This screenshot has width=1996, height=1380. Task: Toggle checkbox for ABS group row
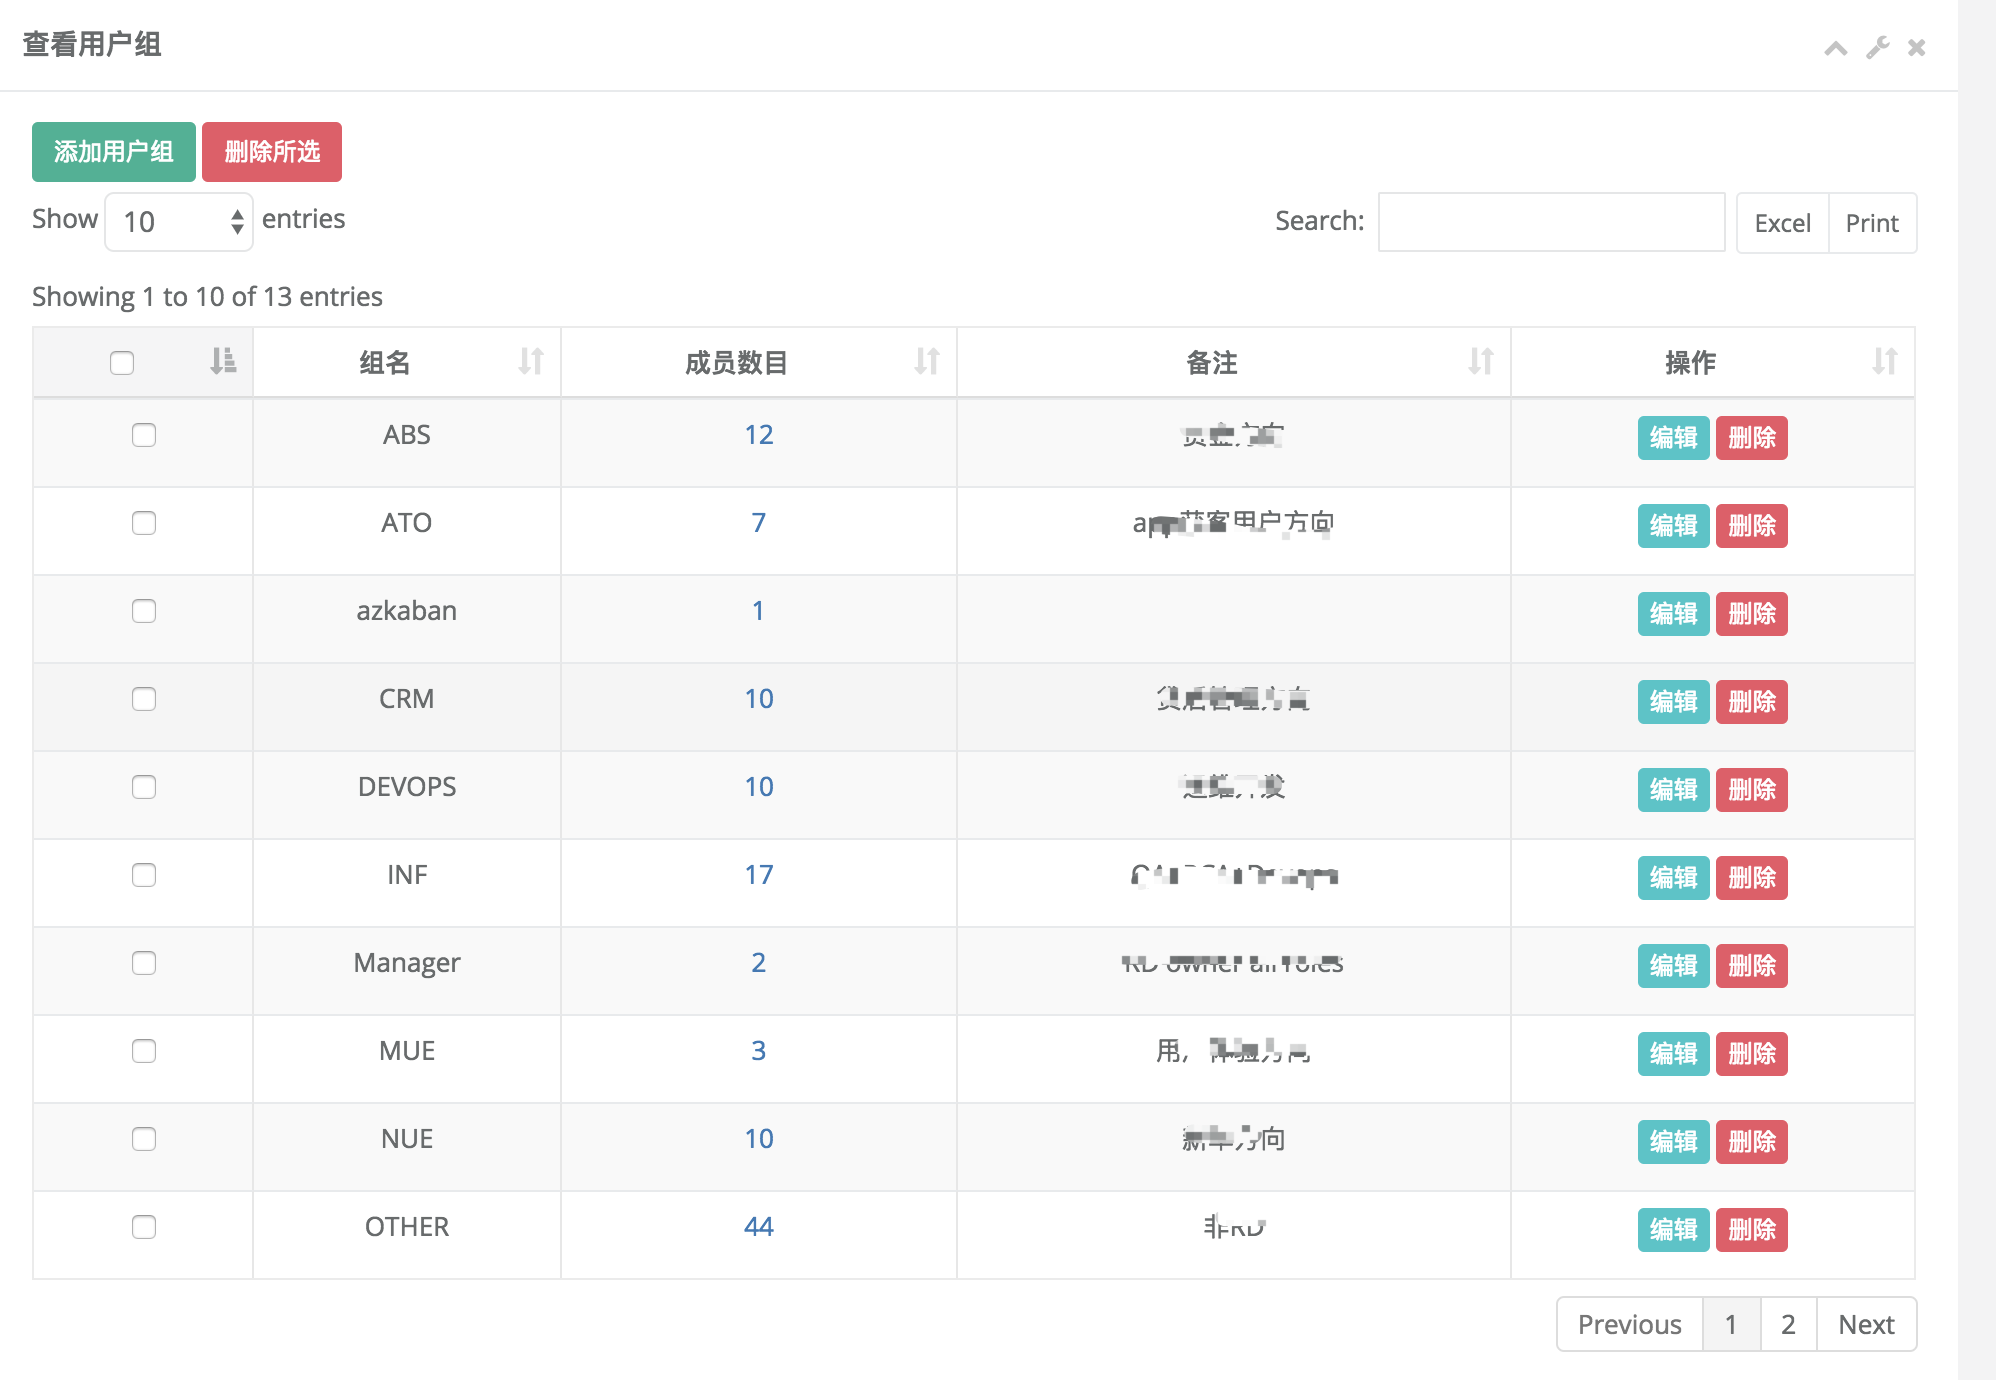click(144, 437)
